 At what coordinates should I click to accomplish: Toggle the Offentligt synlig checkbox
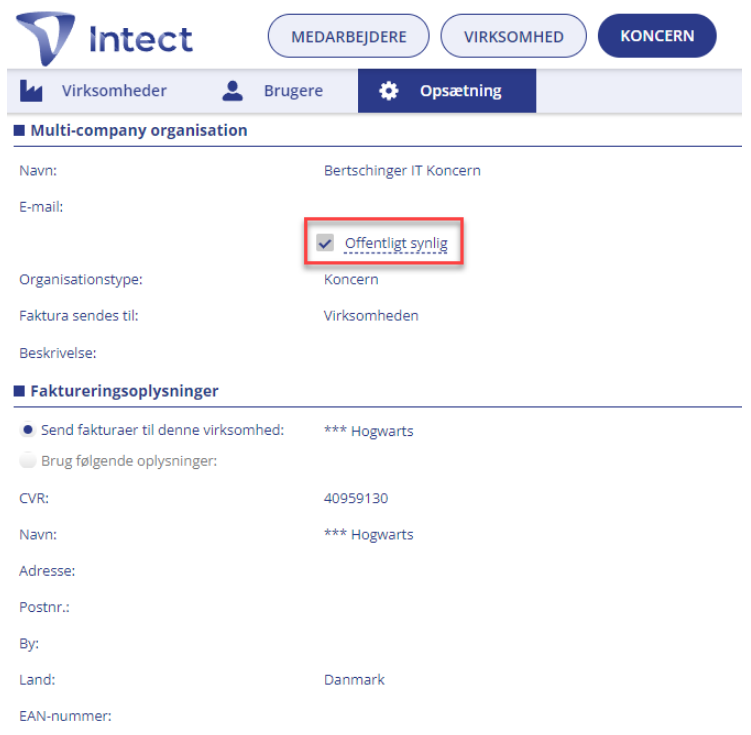(325, 243)
